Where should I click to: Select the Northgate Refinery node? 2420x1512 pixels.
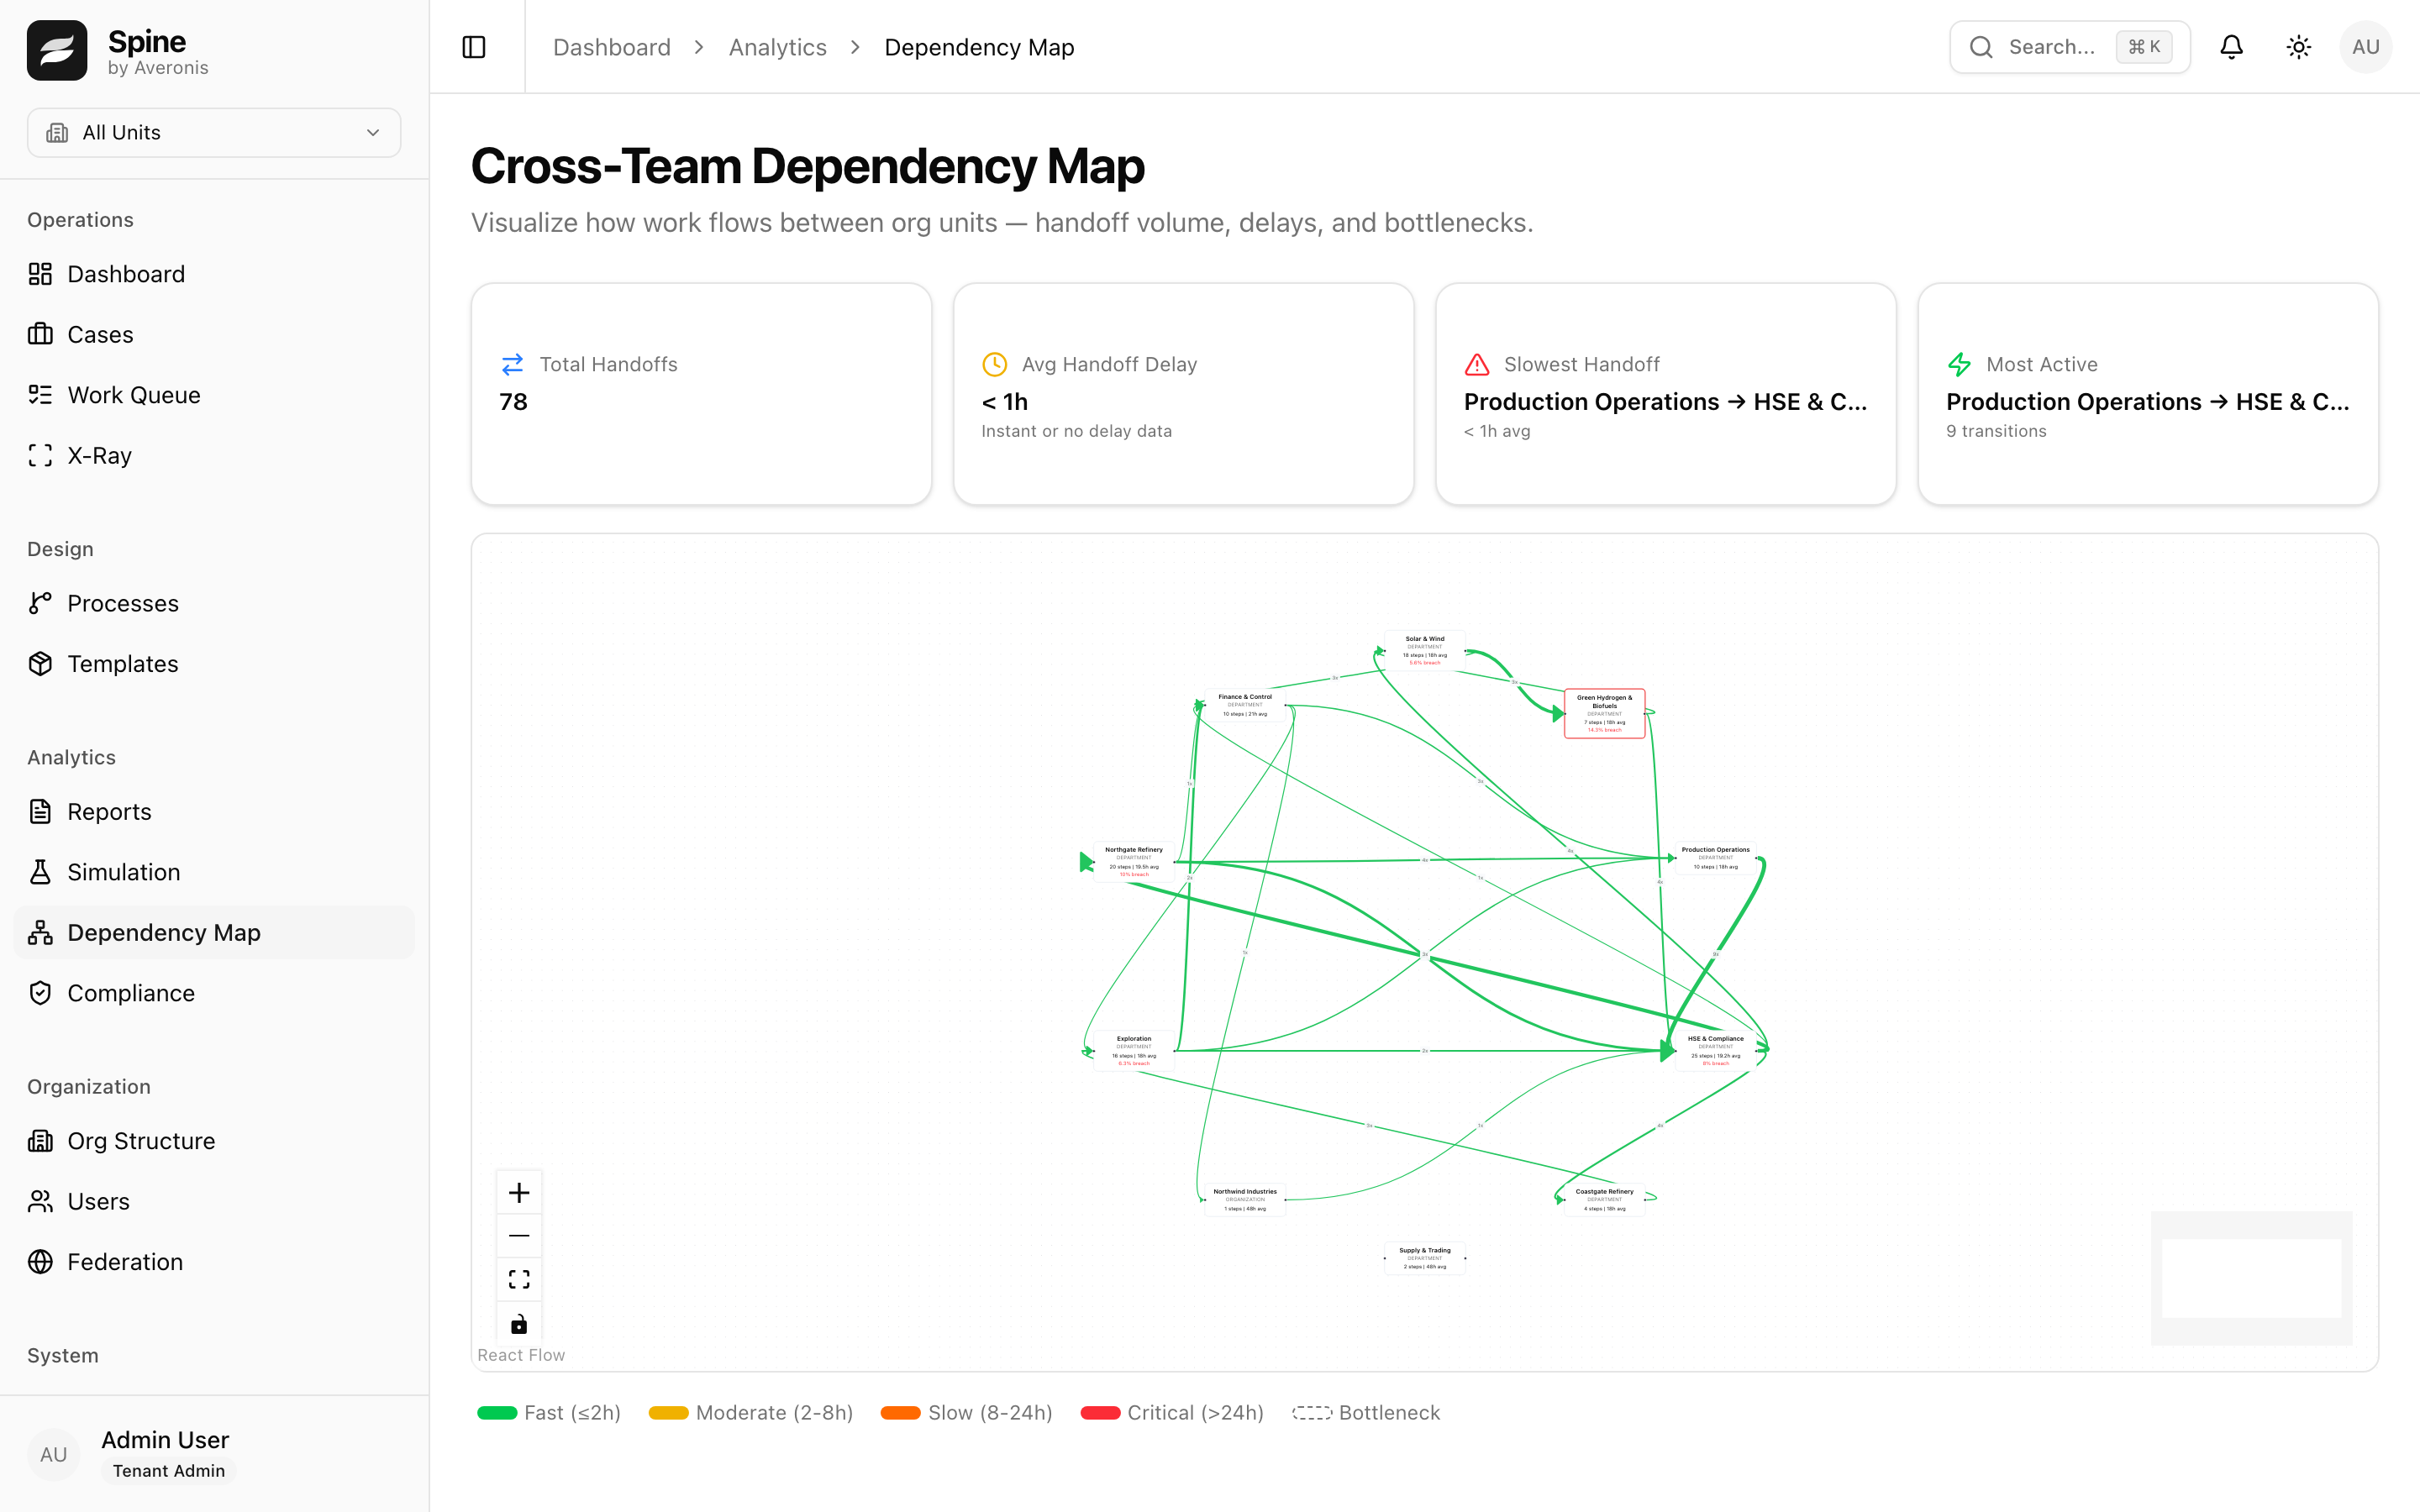[x=1134, y=862]
